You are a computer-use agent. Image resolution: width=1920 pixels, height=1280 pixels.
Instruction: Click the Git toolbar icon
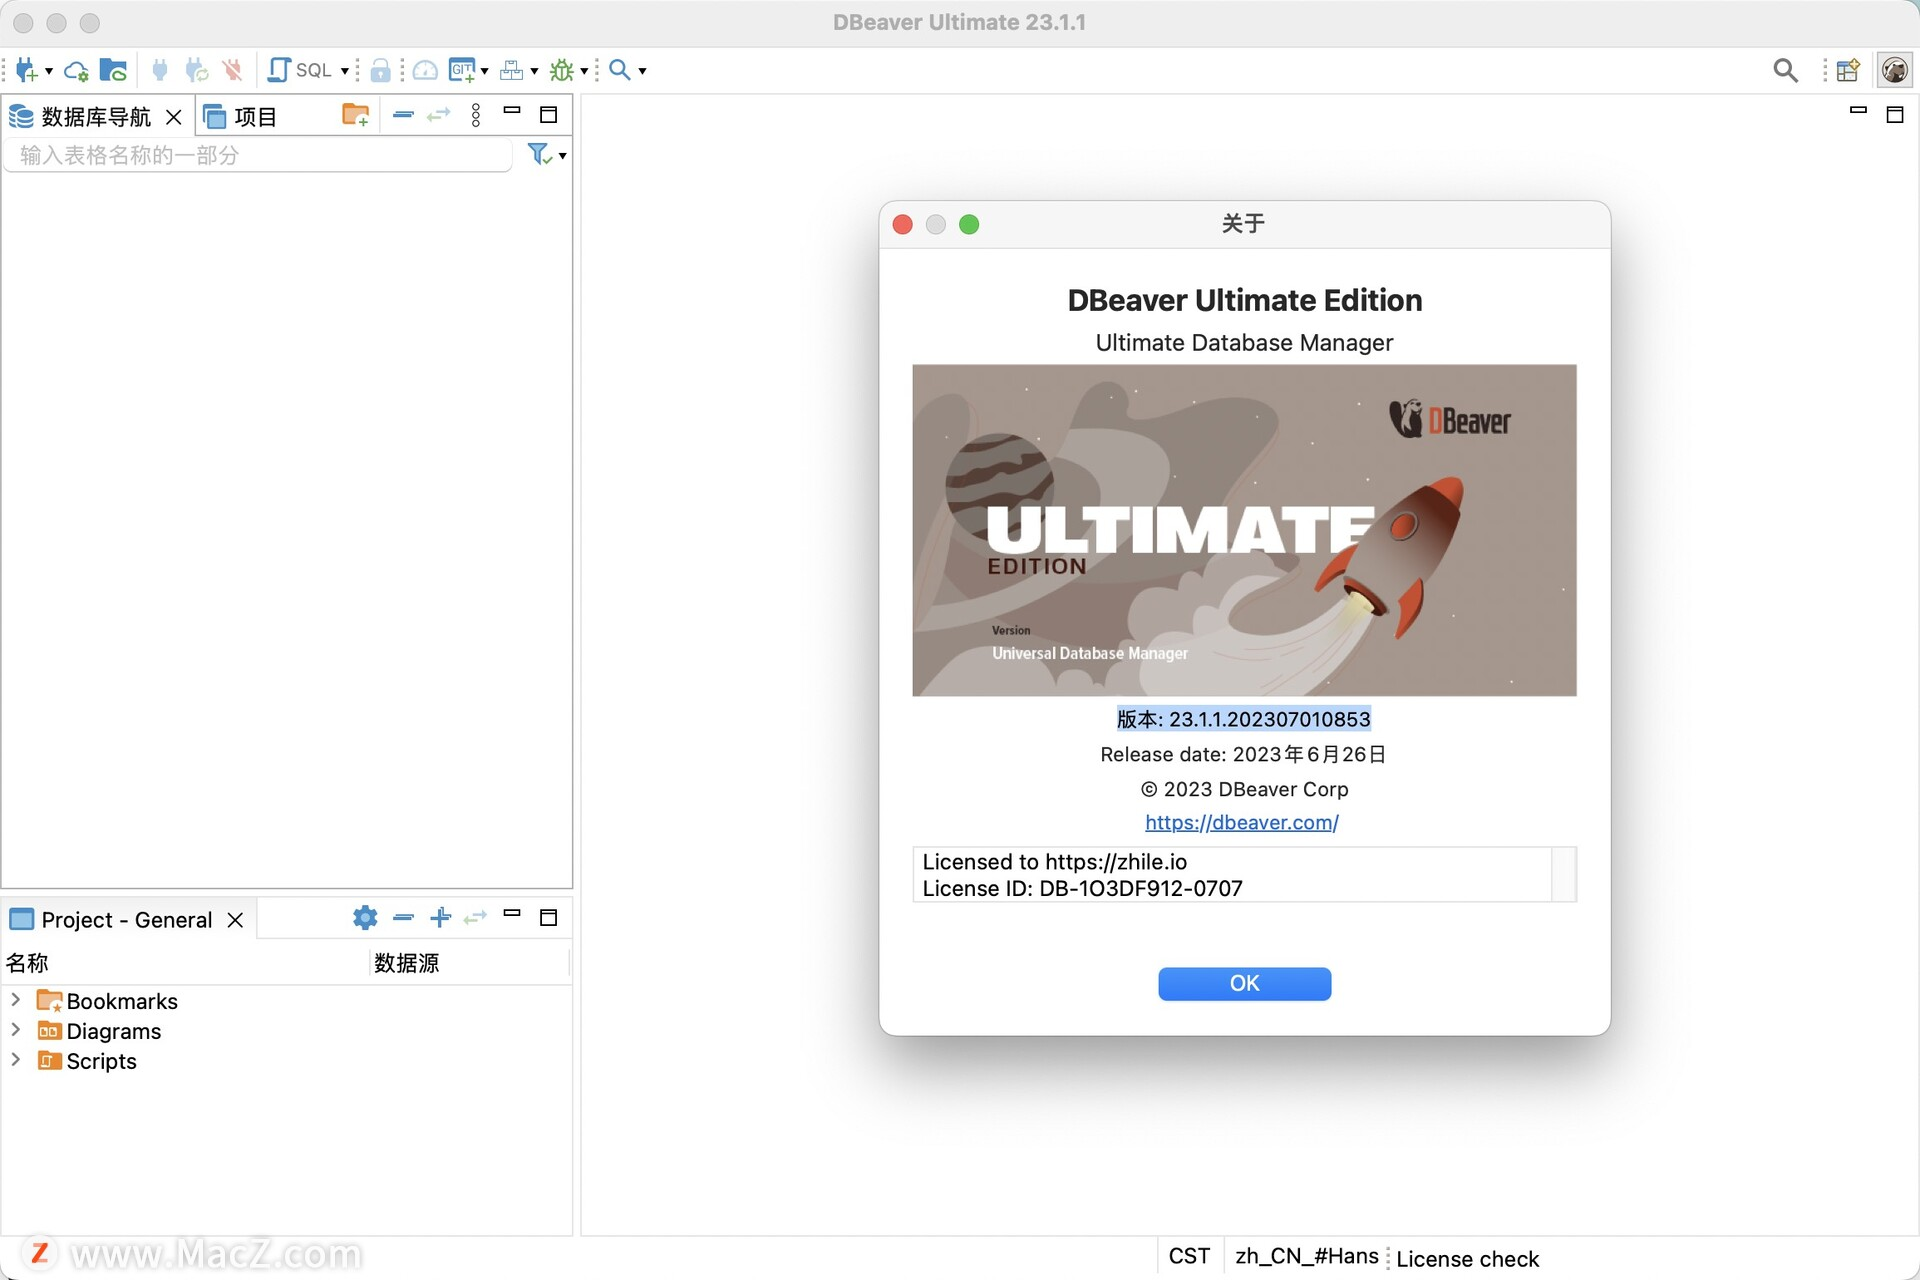point(462,70)
